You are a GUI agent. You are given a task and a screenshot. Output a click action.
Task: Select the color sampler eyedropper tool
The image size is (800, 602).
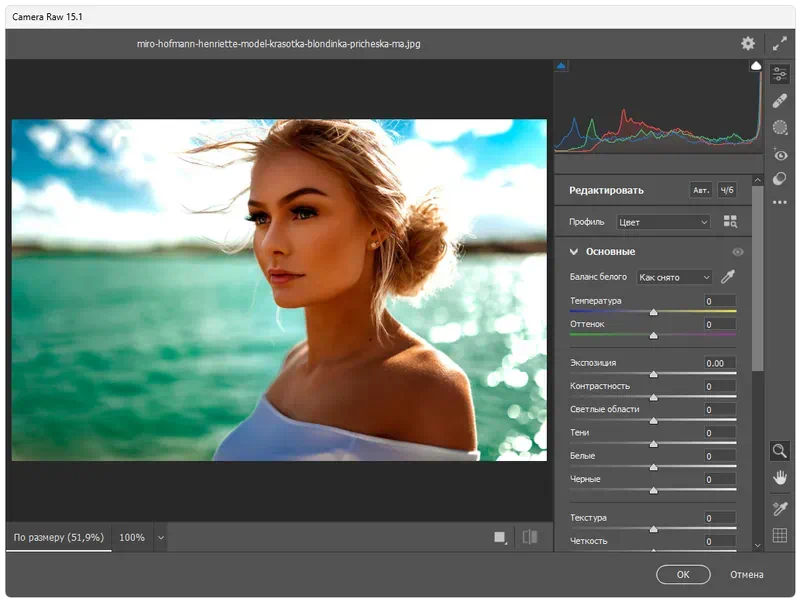[779, 508]
